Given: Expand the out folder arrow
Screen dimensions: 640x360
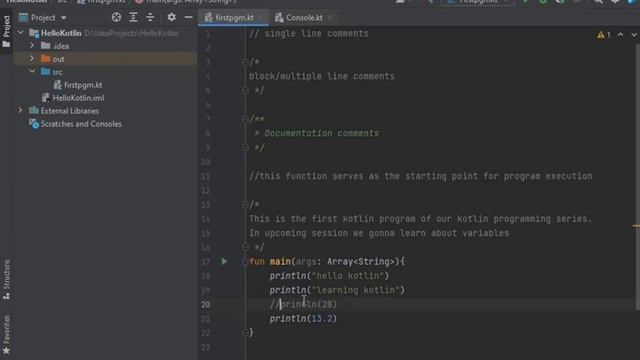Looking at the screenshot, I should (x=32, y=59).
